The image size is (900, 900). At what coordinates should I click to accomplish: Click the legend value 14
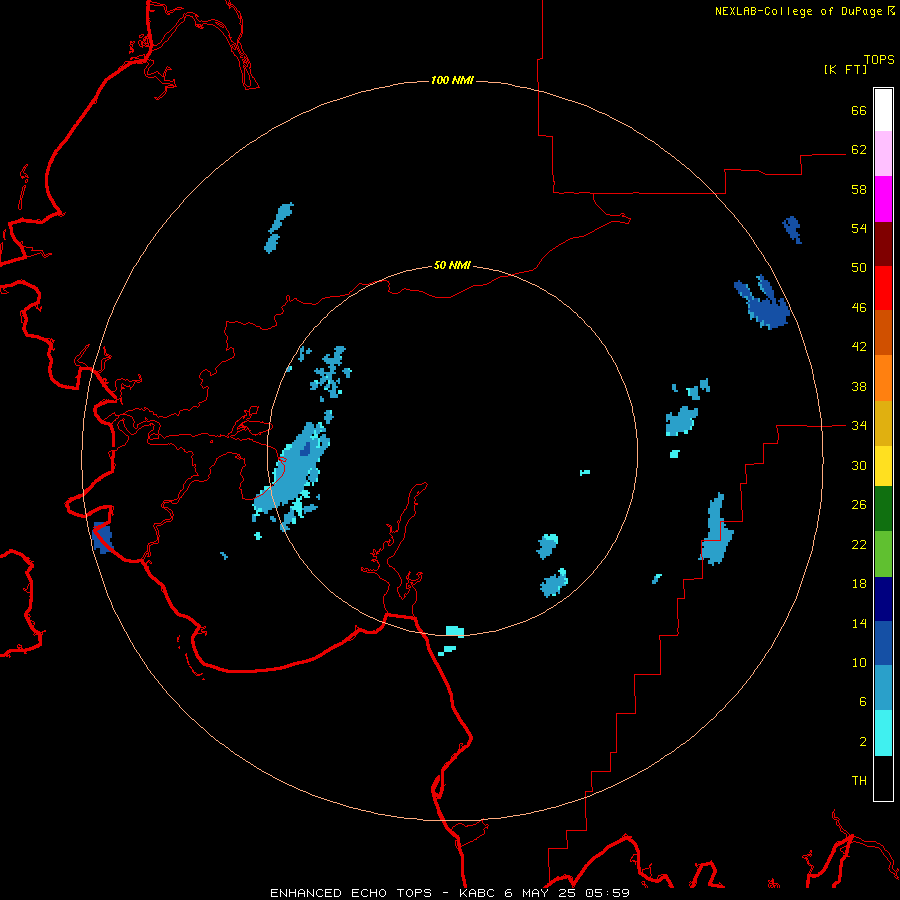[859, 623]
